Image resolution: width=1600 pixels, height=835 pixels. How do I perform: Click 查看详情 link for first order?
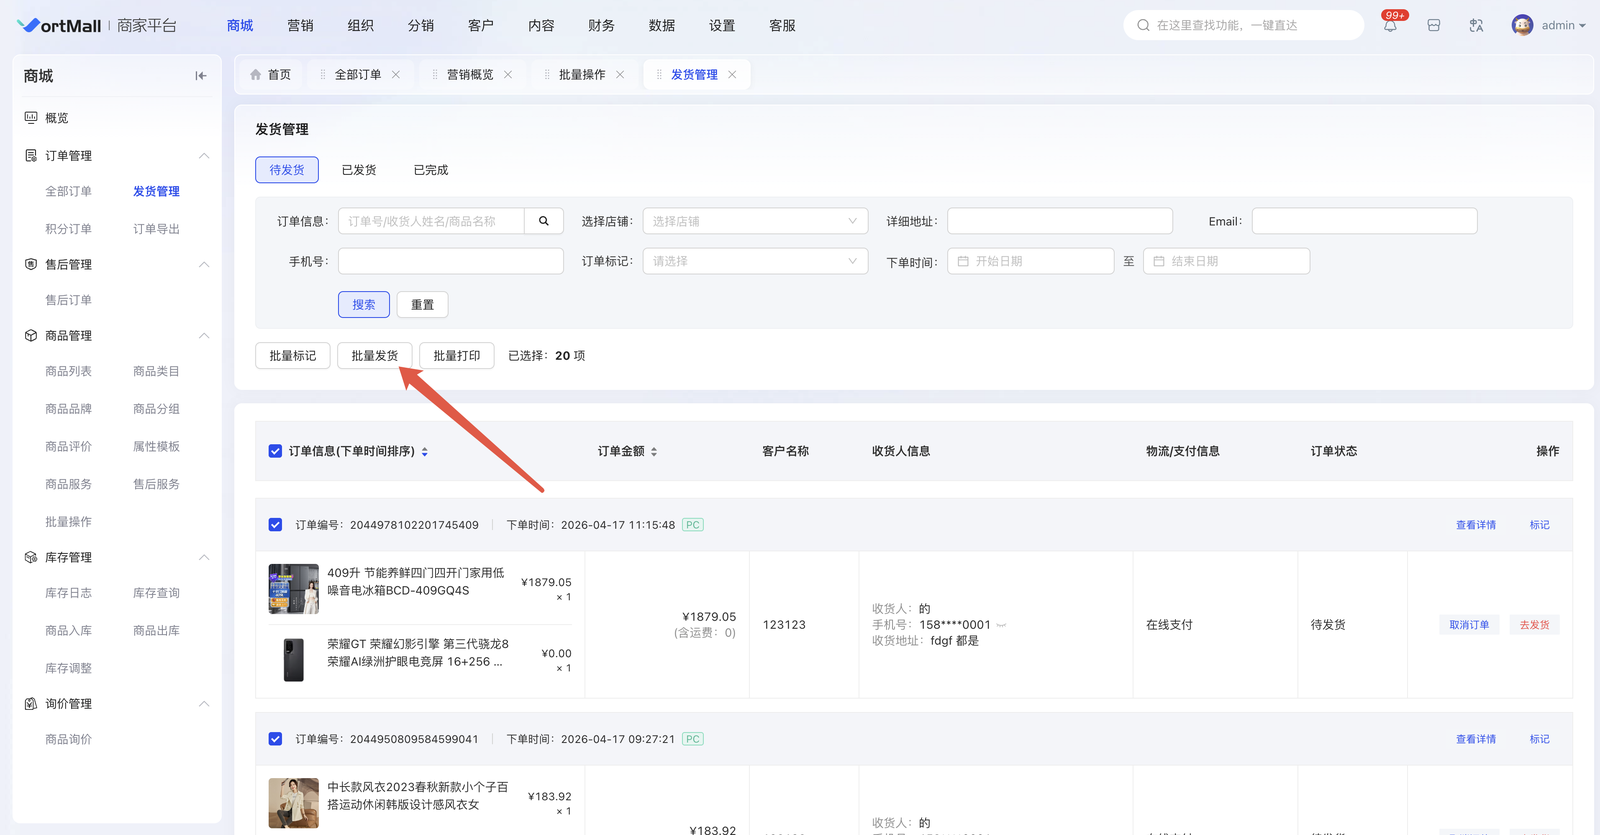1475,525
